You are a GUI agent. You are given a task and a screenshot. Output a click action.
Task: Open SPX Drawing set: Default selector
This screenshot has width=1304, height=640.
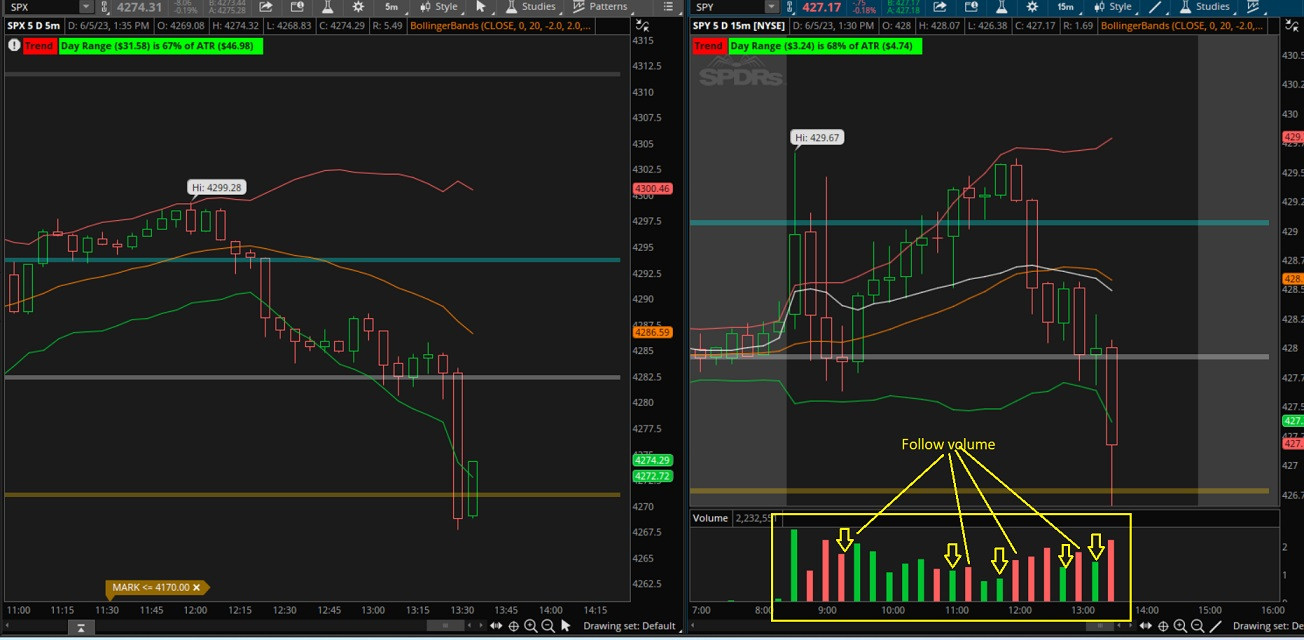(630, 626)
